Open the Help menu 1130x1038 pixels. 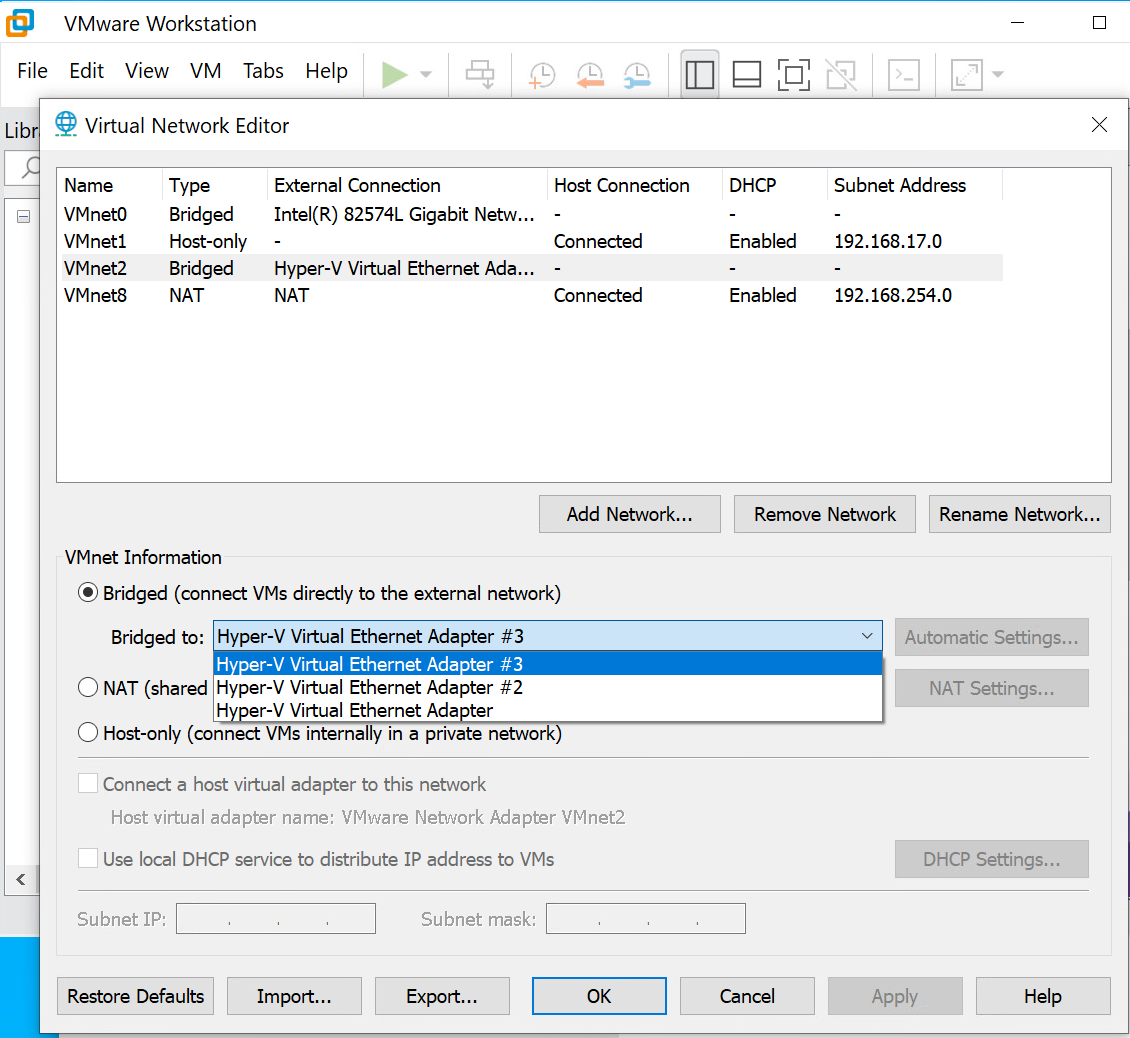326,71
